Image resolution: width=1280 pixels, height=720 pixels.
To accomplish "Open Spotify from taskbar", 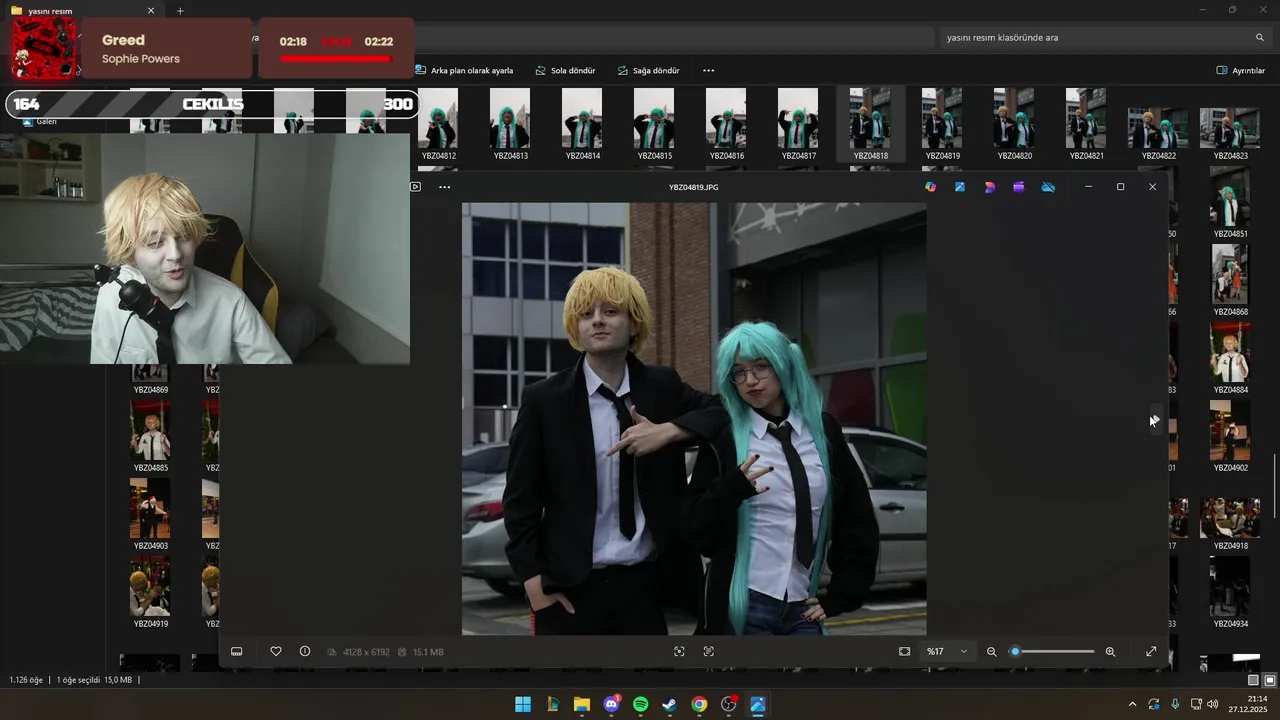I will point(641,704).
